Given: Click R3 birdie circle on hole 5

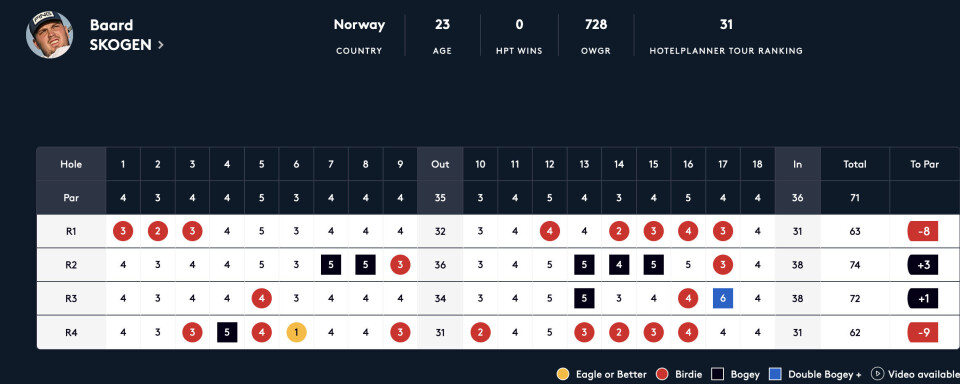Looking at the screenshot, I should 262,298.
